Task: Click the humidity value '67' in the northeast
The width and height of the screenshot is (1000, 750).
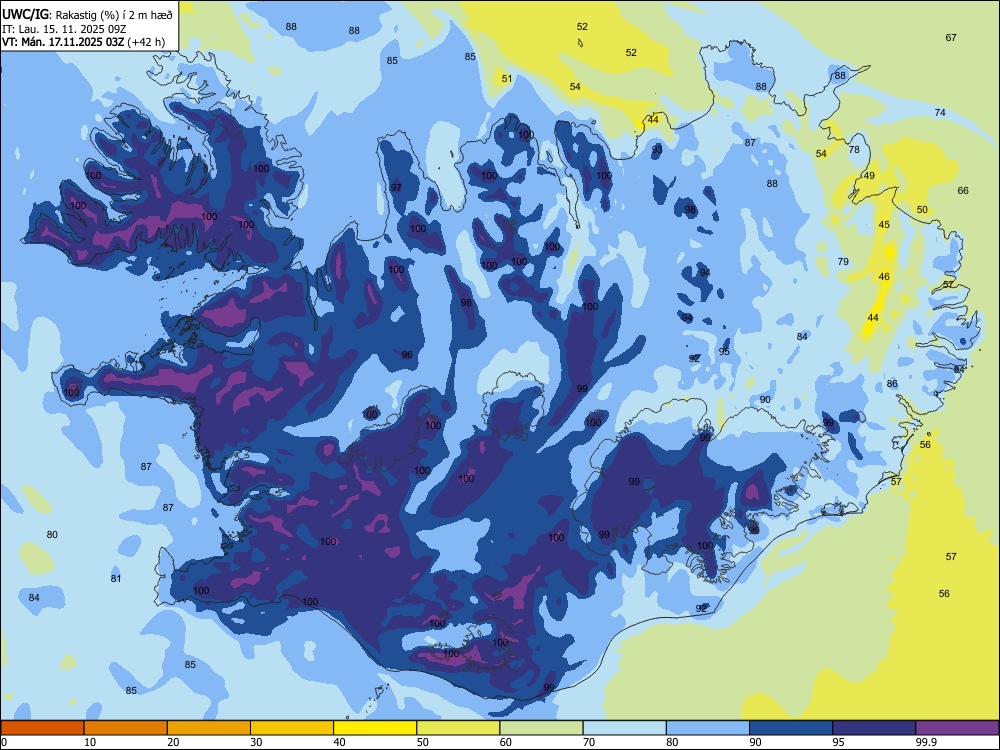Action: (x=951, y=38)
